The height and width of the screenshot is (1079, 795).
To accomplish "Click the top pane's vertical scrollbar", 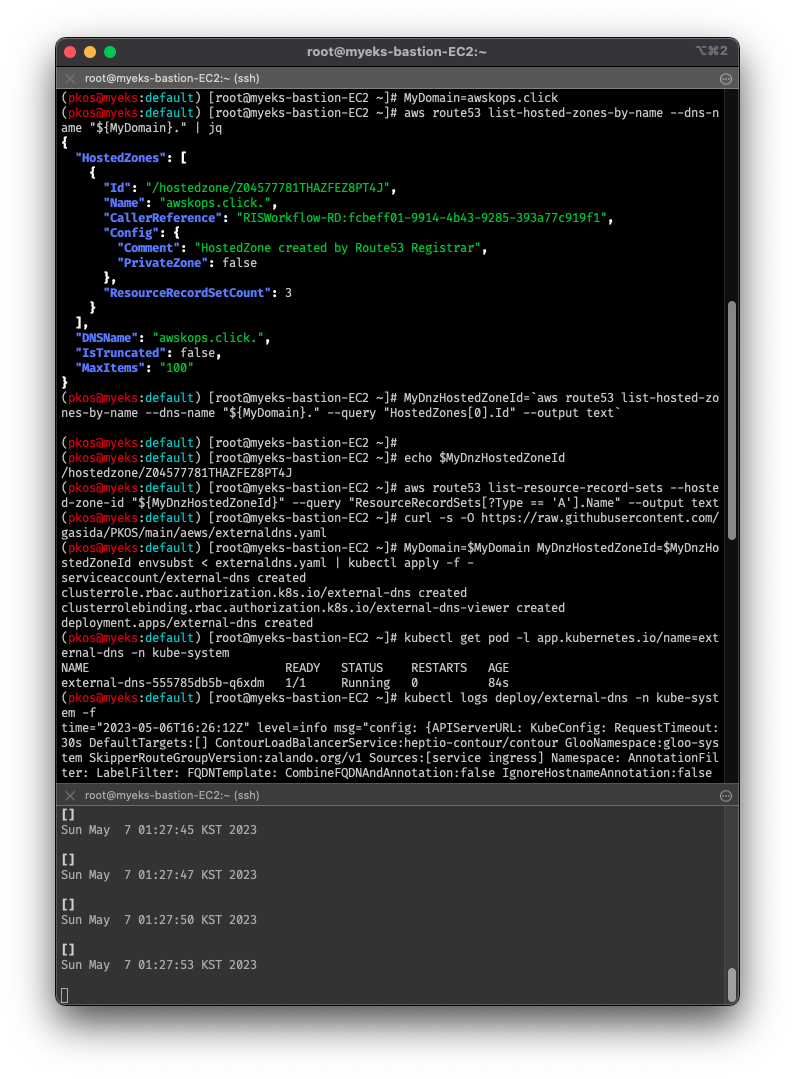I will click(732, 420).
